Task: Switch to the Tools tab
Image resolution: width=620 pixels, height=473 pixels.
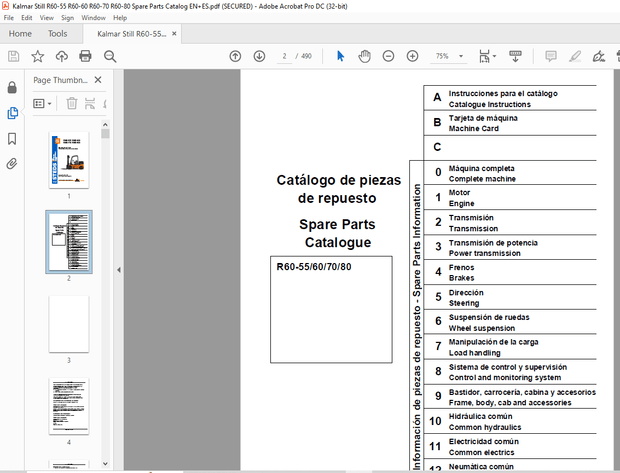Action: 58,34
